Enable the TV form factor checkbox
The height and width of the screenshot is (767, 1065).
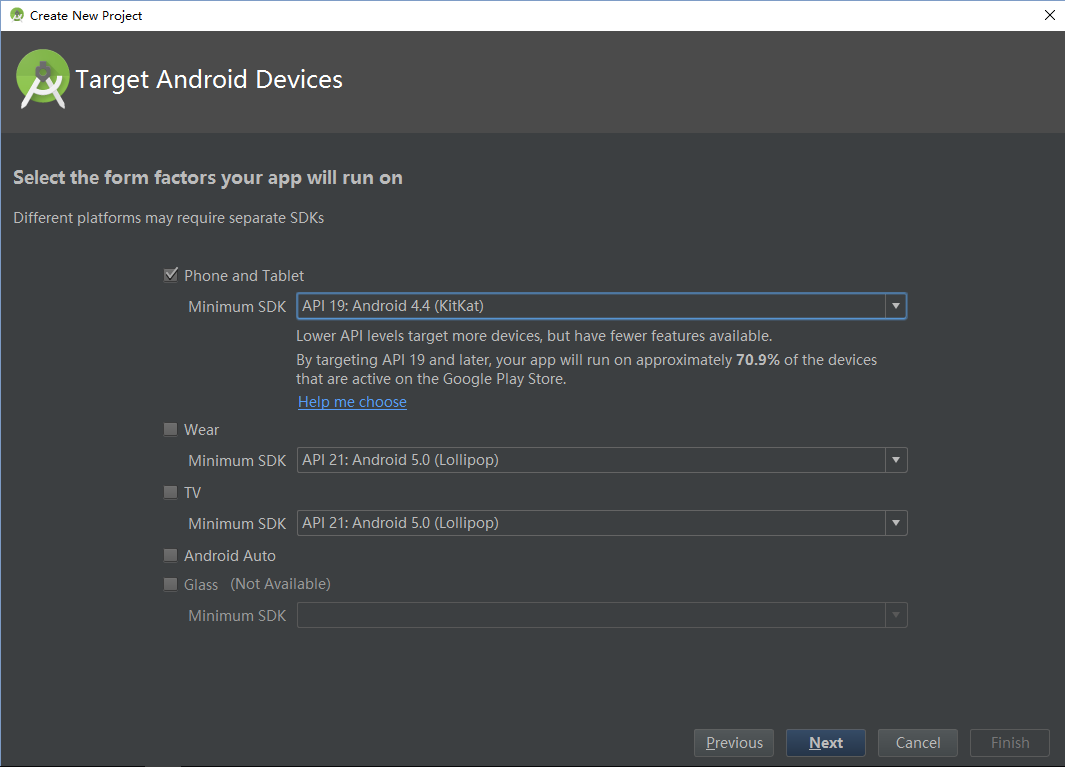(170, 492)
